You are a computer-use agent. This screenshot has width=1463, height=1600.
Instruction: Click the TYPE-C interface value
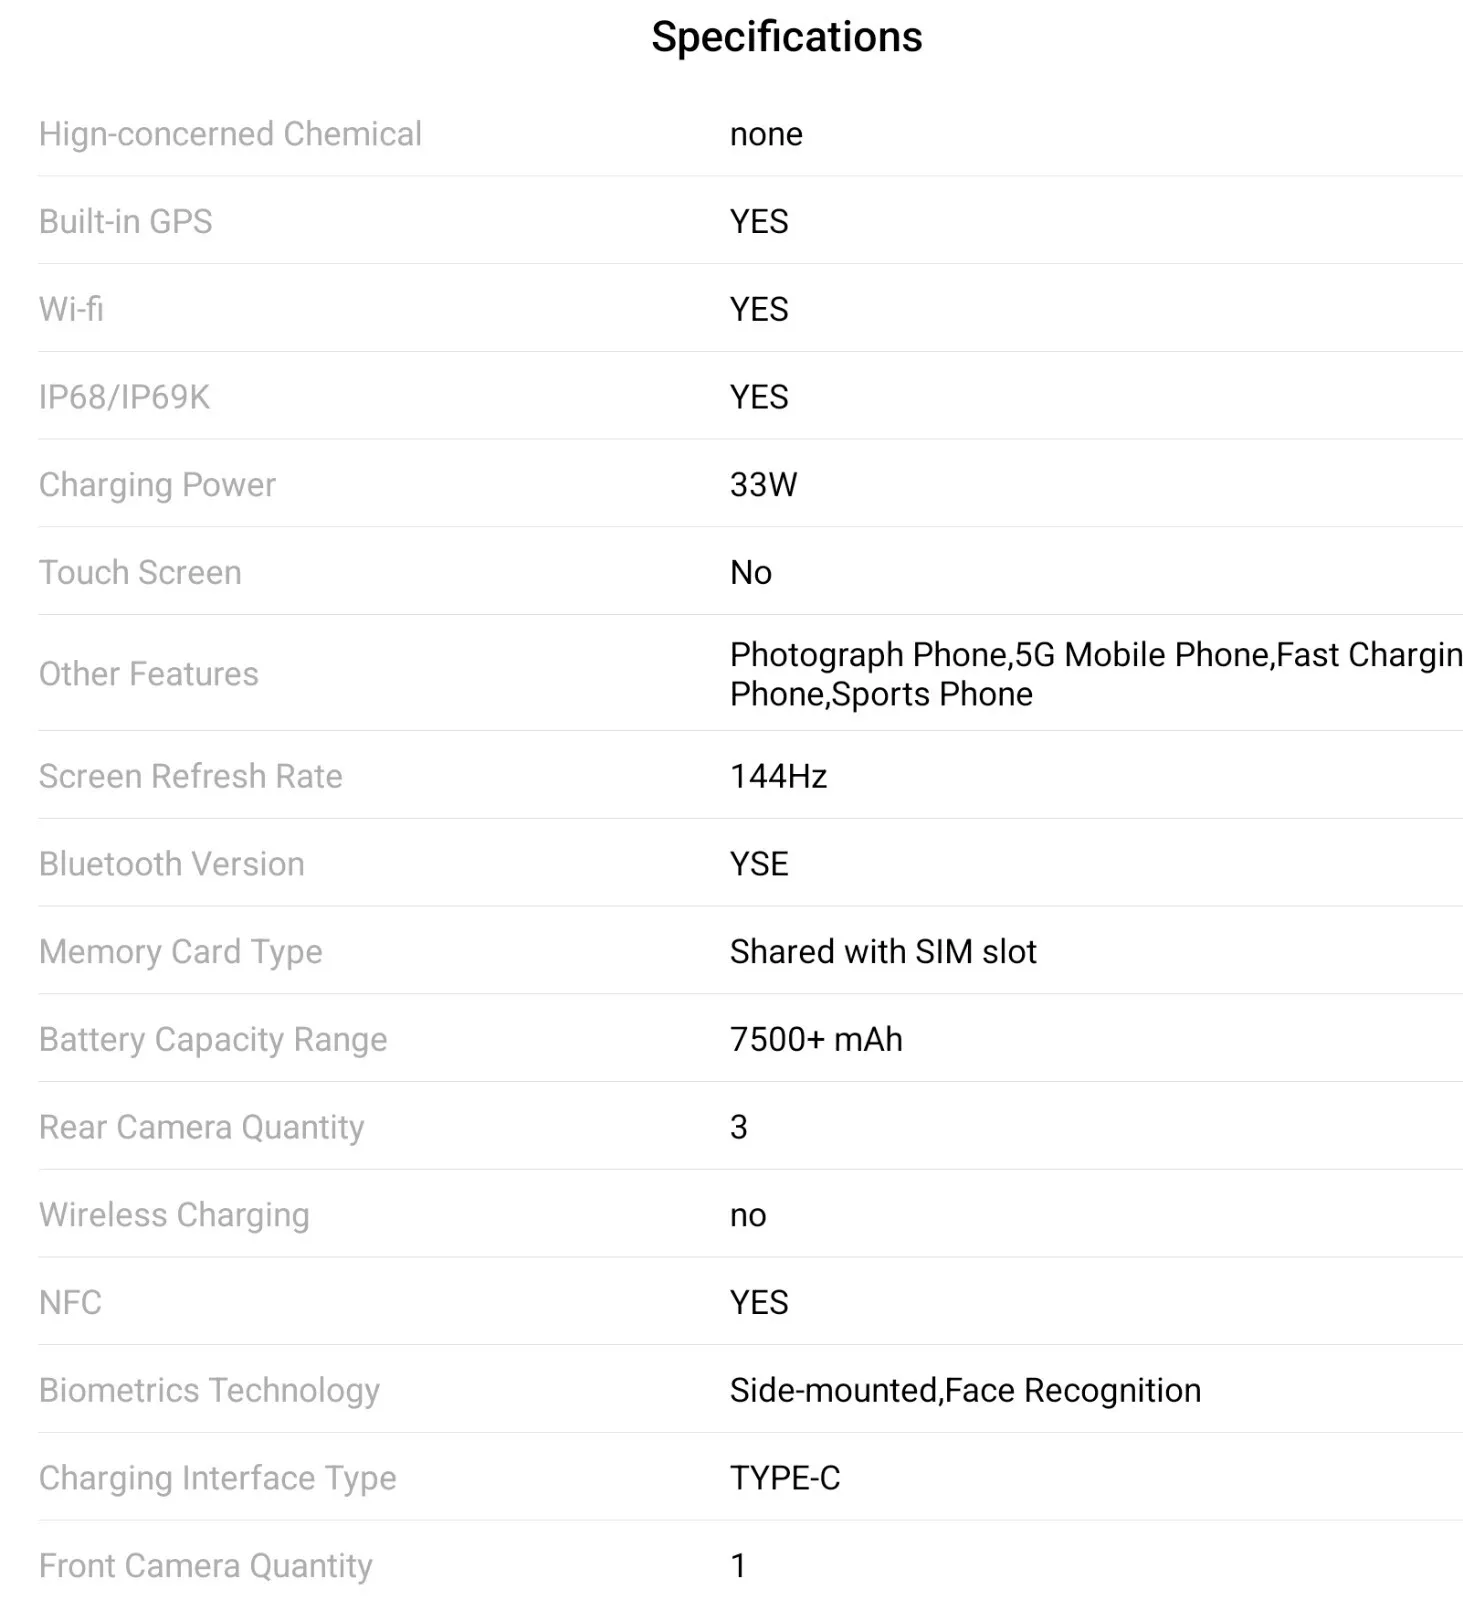point(785,1478)
